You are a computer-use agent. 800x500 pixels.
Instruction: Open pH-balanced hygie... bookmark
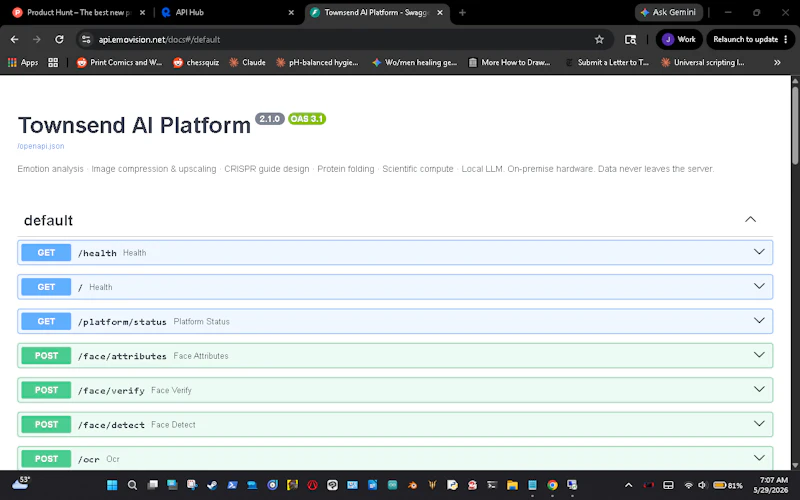[x=317, y=62]
